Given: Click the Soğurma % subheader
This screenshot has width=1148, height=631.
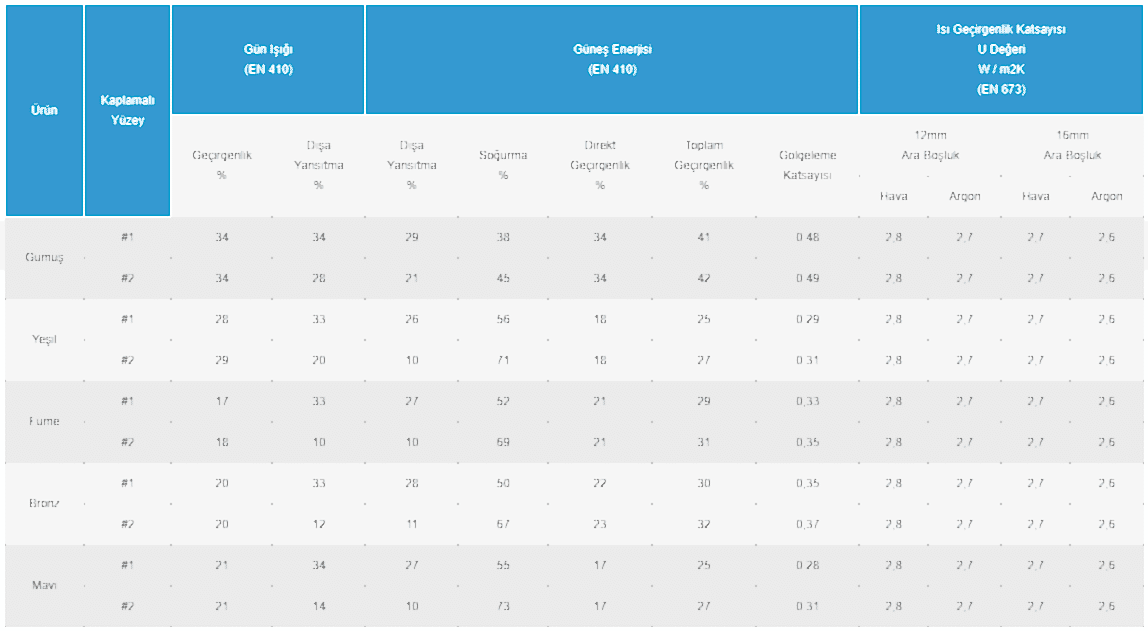Looking at the screenshot, I should (503, 165).
